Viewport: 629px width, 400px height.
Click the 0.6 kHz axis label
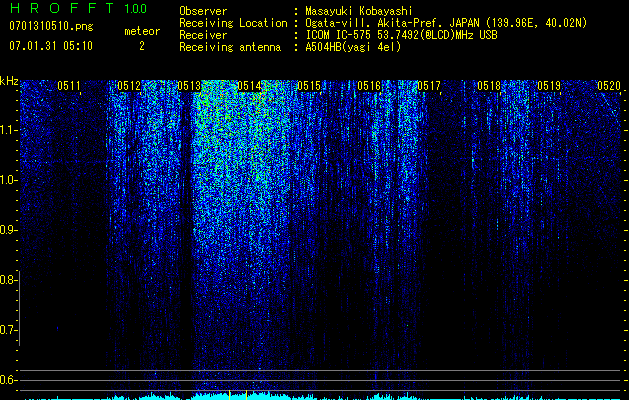(x=8, y=380)
